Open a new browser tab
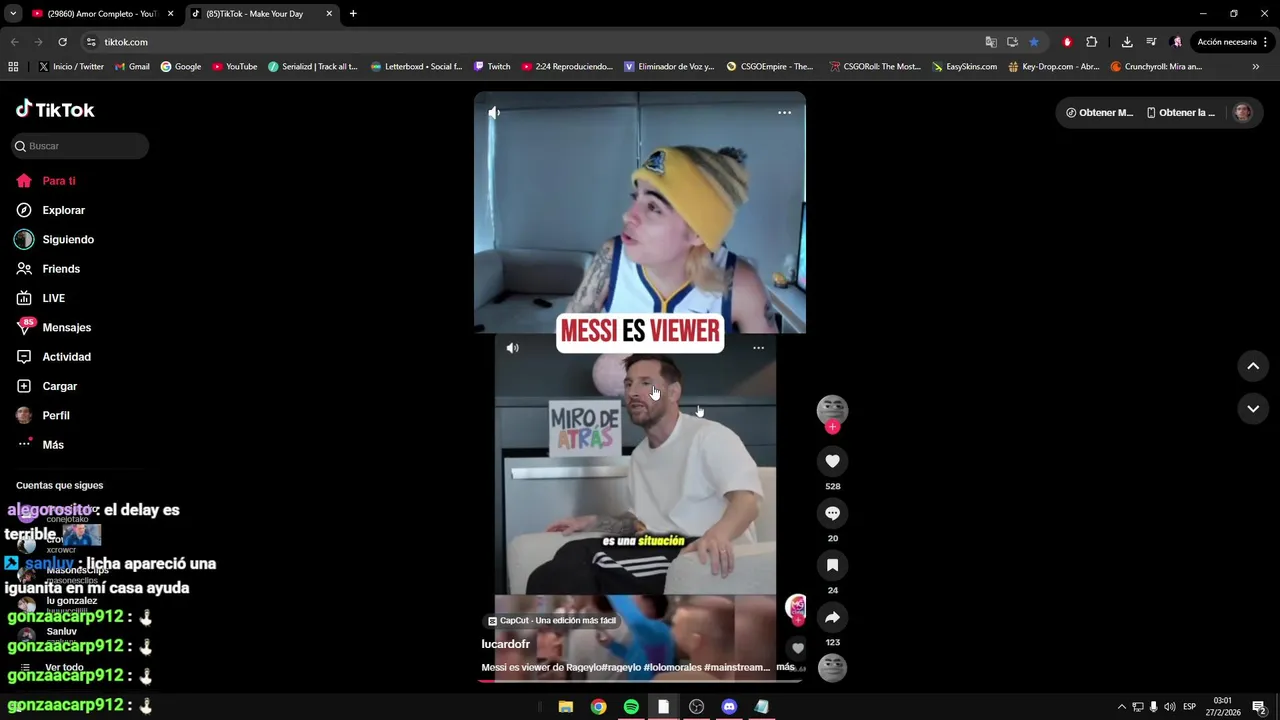Image resolution: width=1280 pixels, height=720 pixels. click(x=353, y=14)
